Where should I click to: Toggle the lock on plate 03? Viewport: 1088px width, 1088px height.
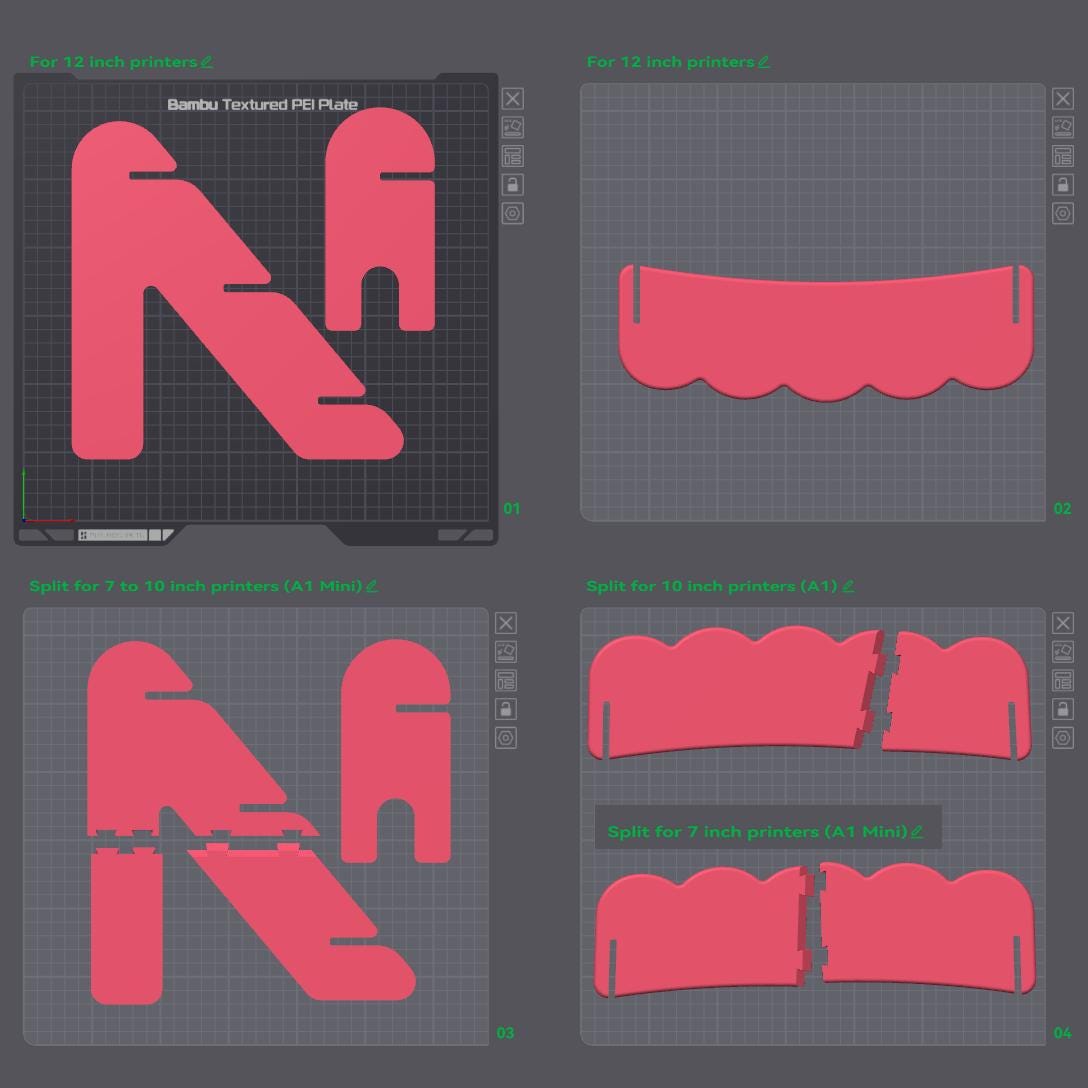coord(506,709)
